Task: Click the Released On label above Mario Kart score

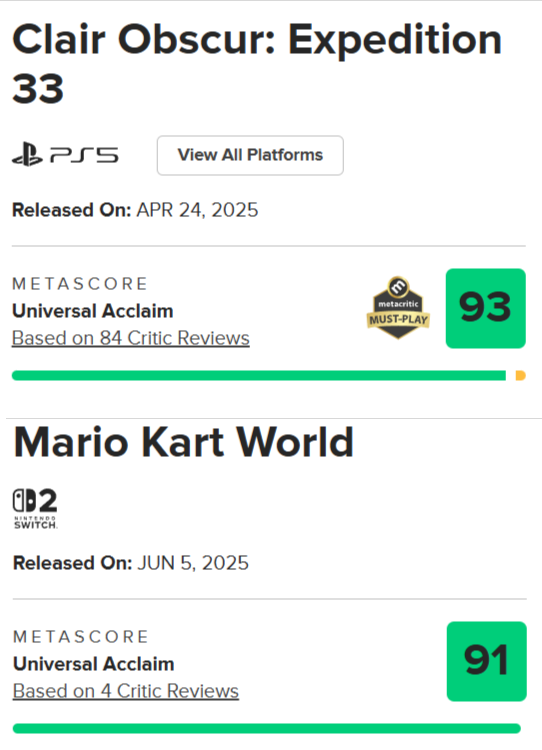Action: [73, 563]
